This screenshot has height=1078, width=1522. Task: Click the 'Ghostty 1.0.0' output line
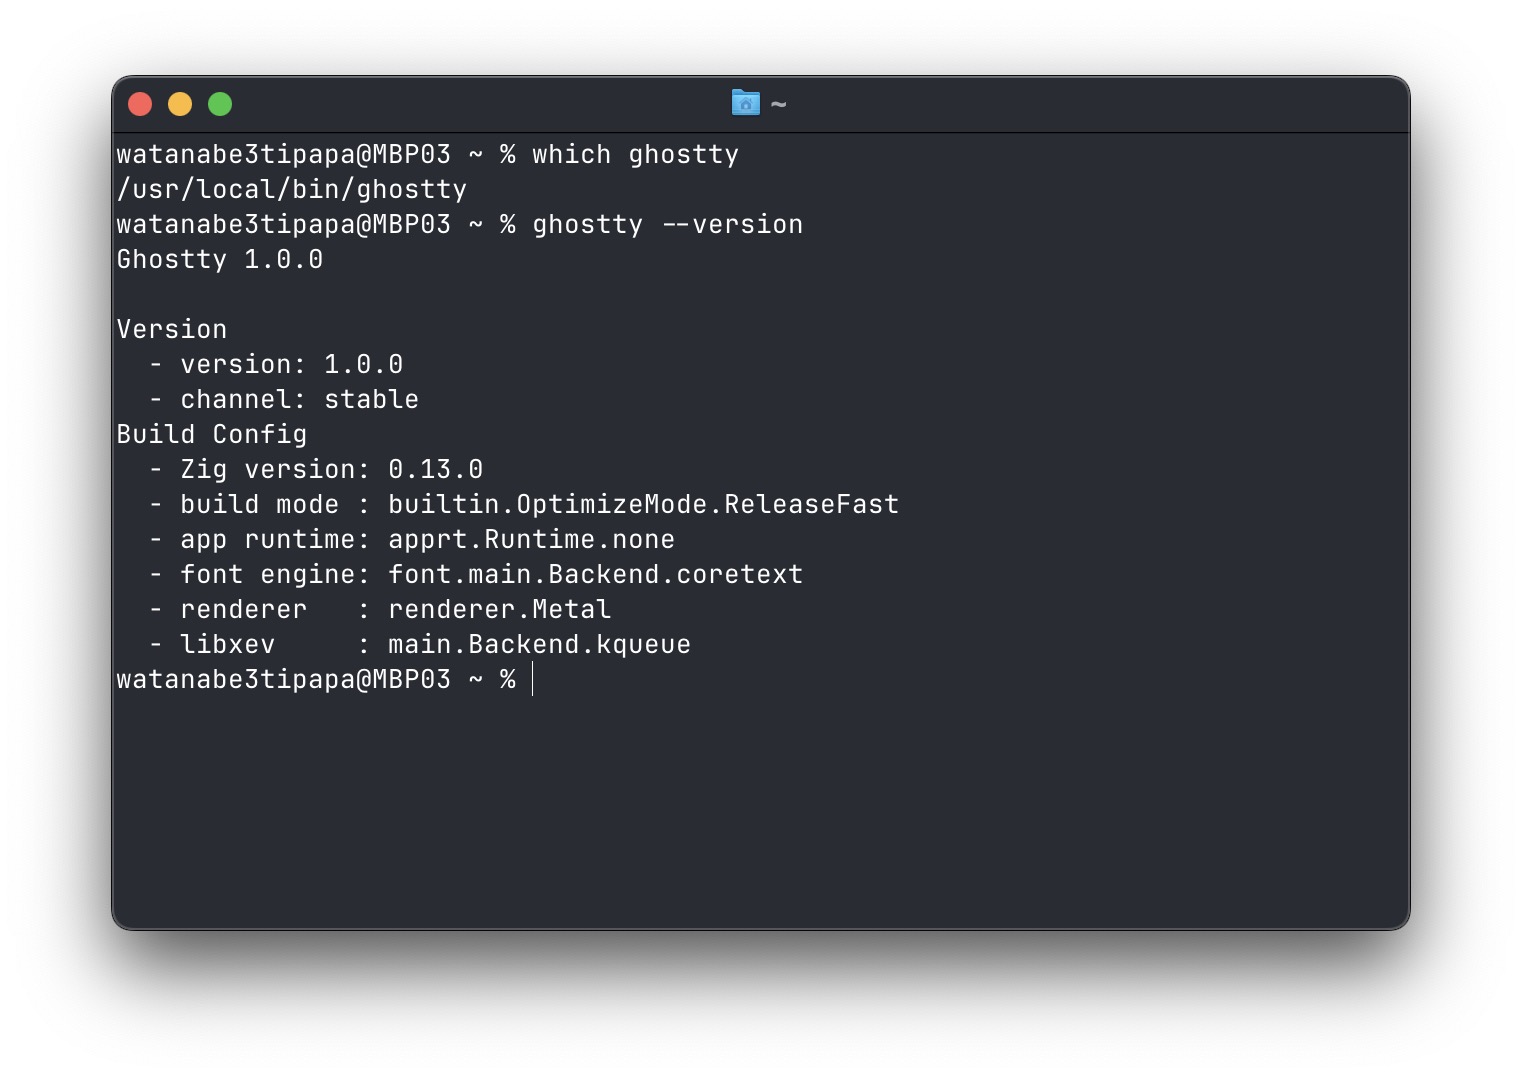[x=220, y=260]
